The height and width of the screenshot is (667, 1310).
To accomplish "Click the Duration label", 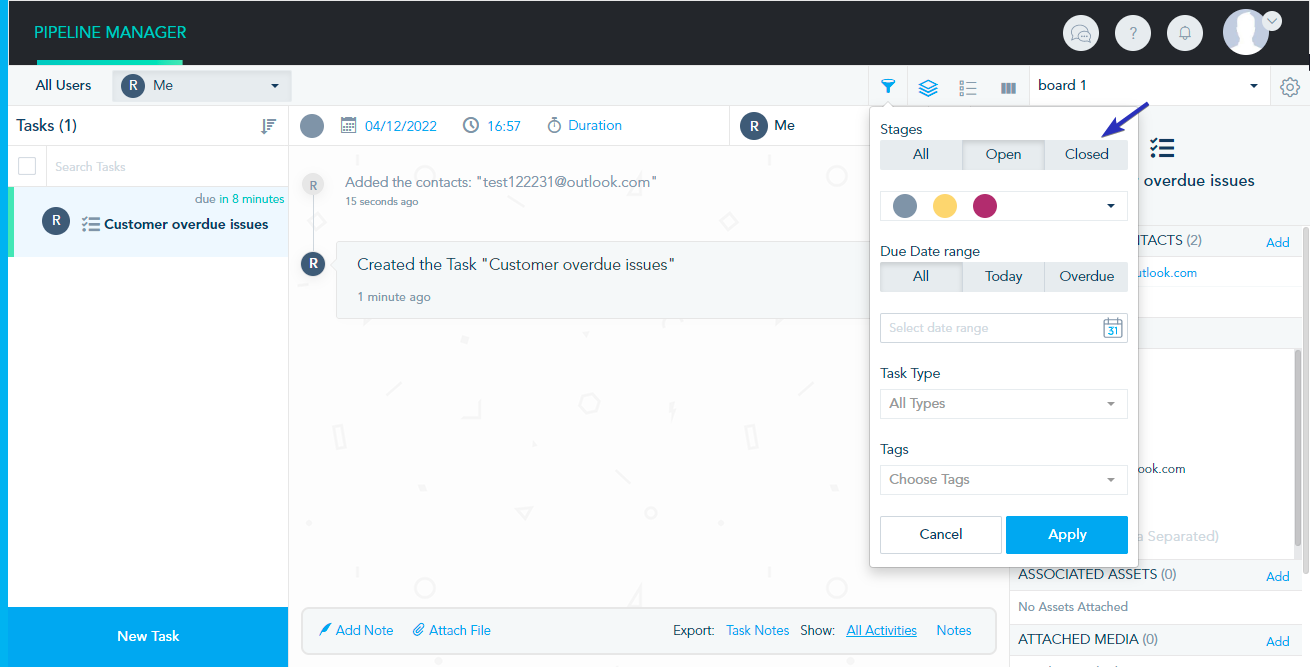I will (x=595, y=125).
